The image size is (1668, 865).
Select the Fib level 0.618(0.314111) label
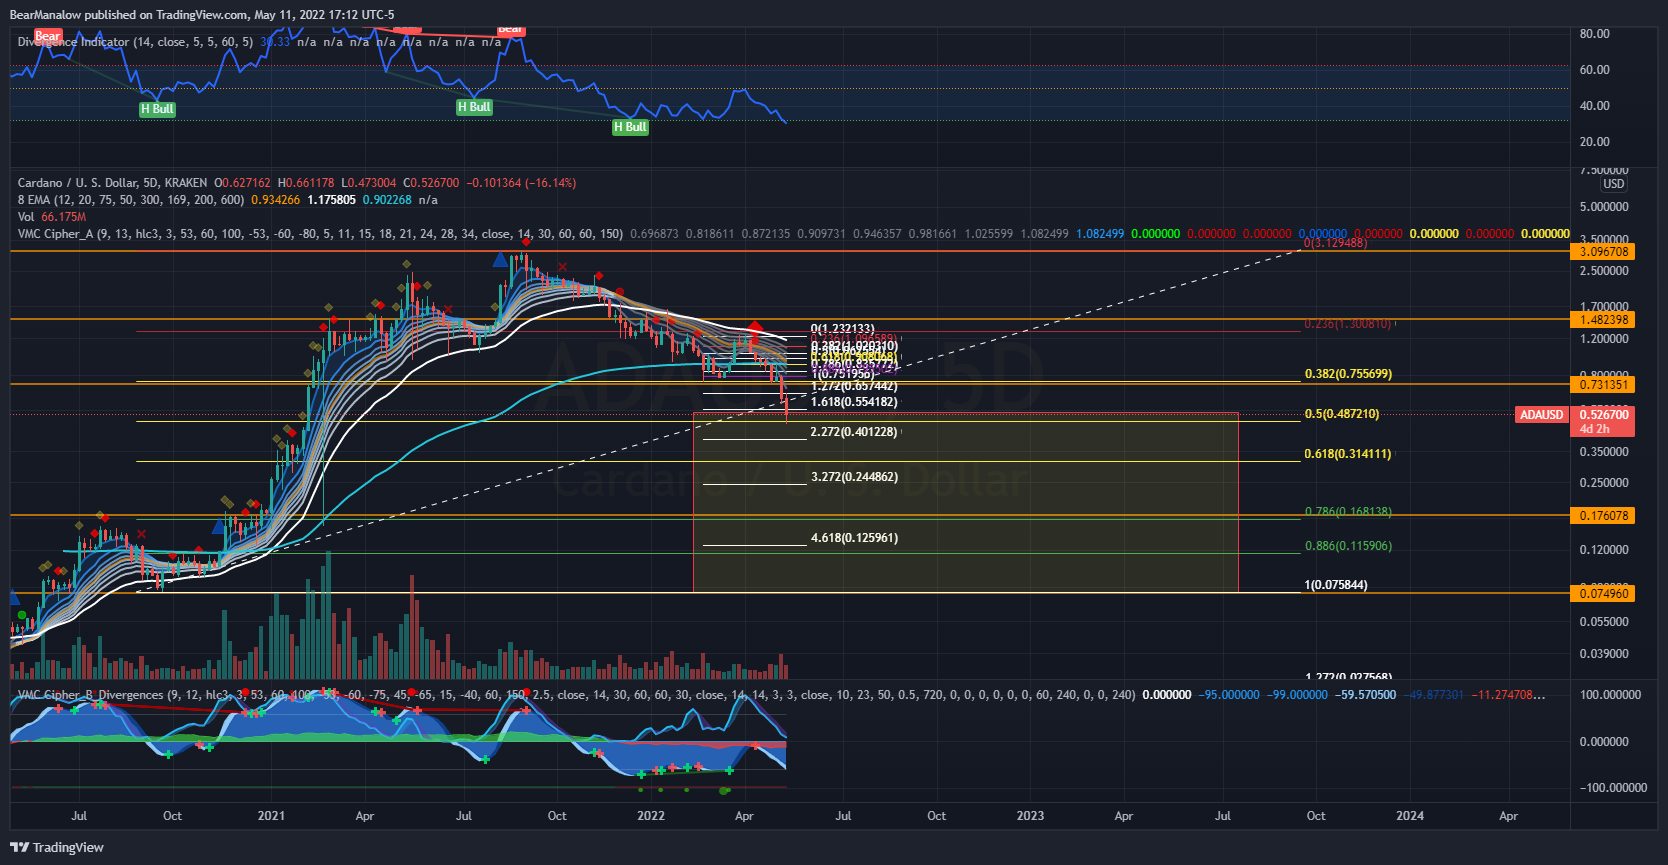coord(1348,454)
